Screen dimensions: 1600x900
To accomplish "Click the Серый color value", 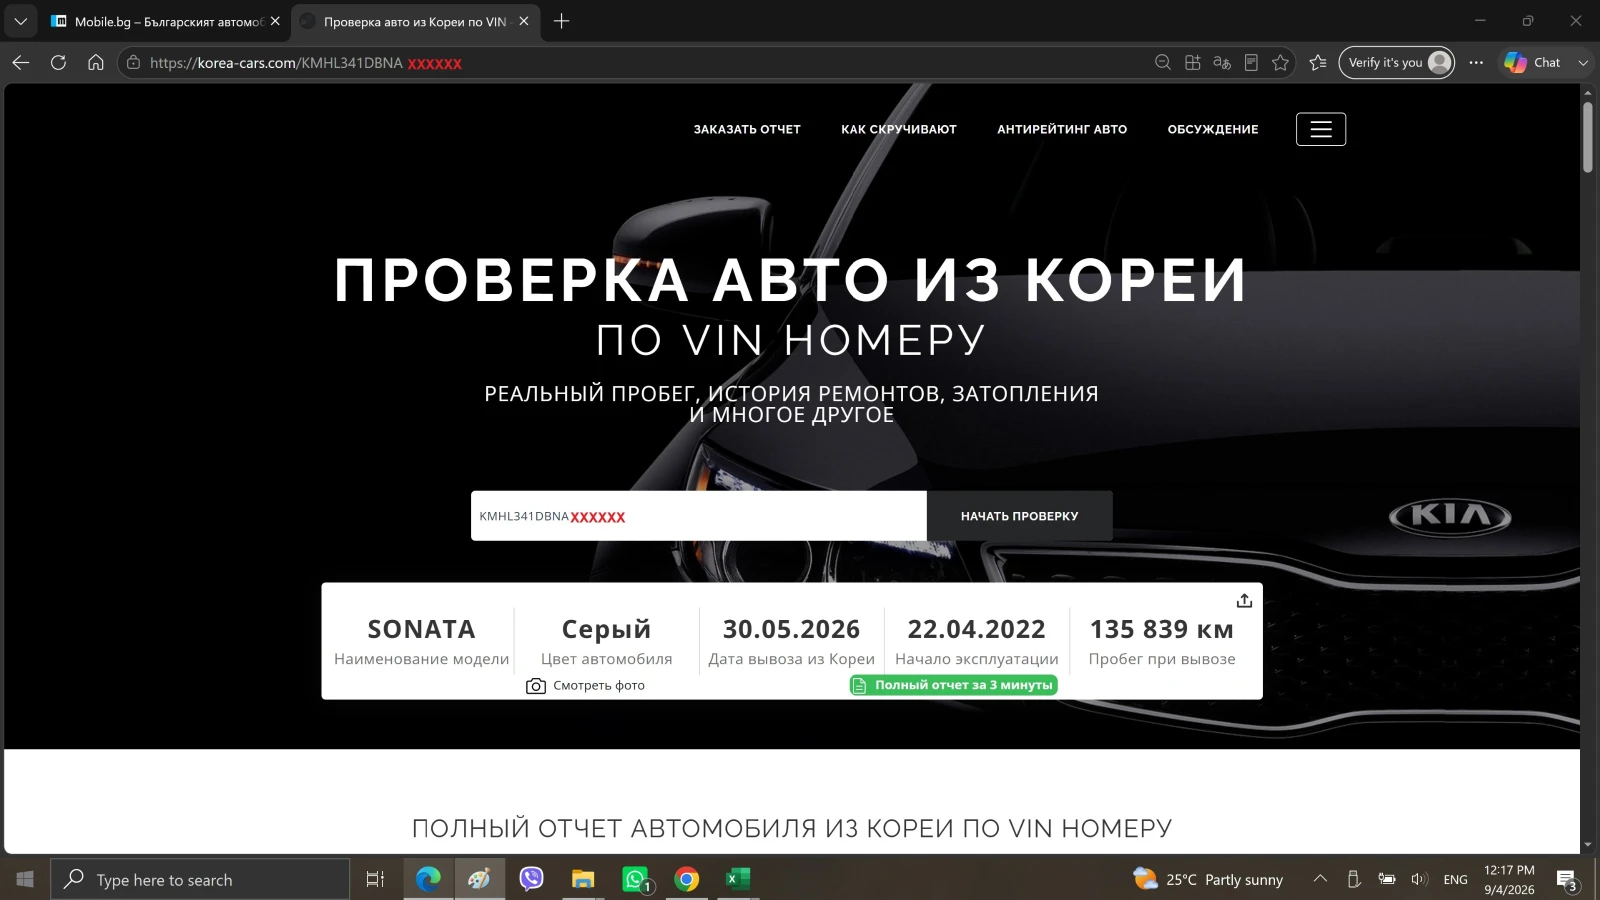I will [x=606, y=629].
